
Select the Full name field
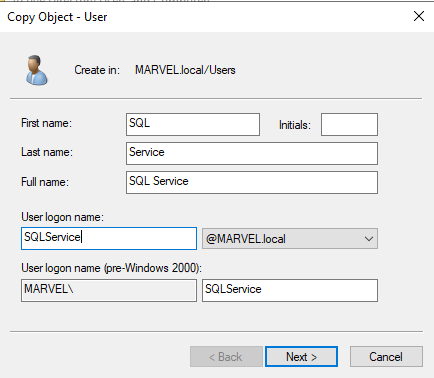[x=252, y=182]
